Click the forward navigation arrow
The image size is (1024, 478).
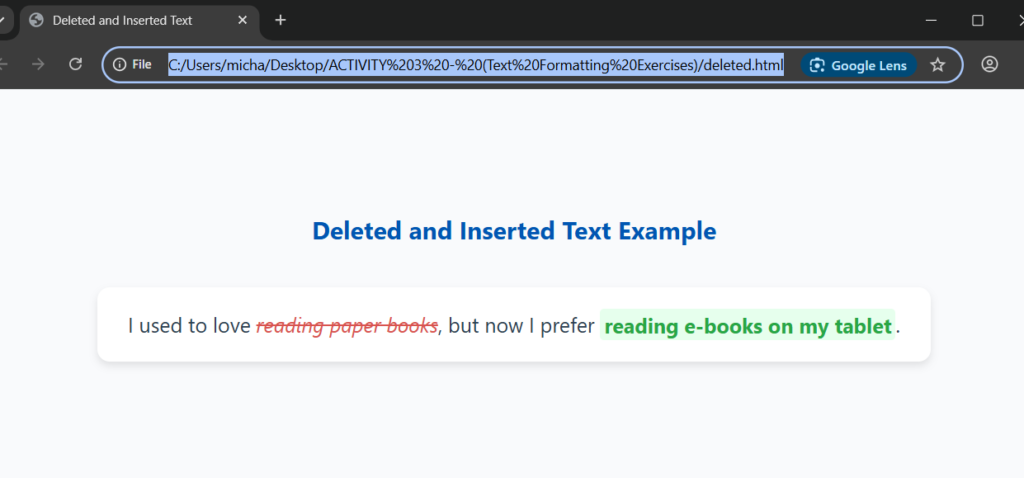click(38, 64)
